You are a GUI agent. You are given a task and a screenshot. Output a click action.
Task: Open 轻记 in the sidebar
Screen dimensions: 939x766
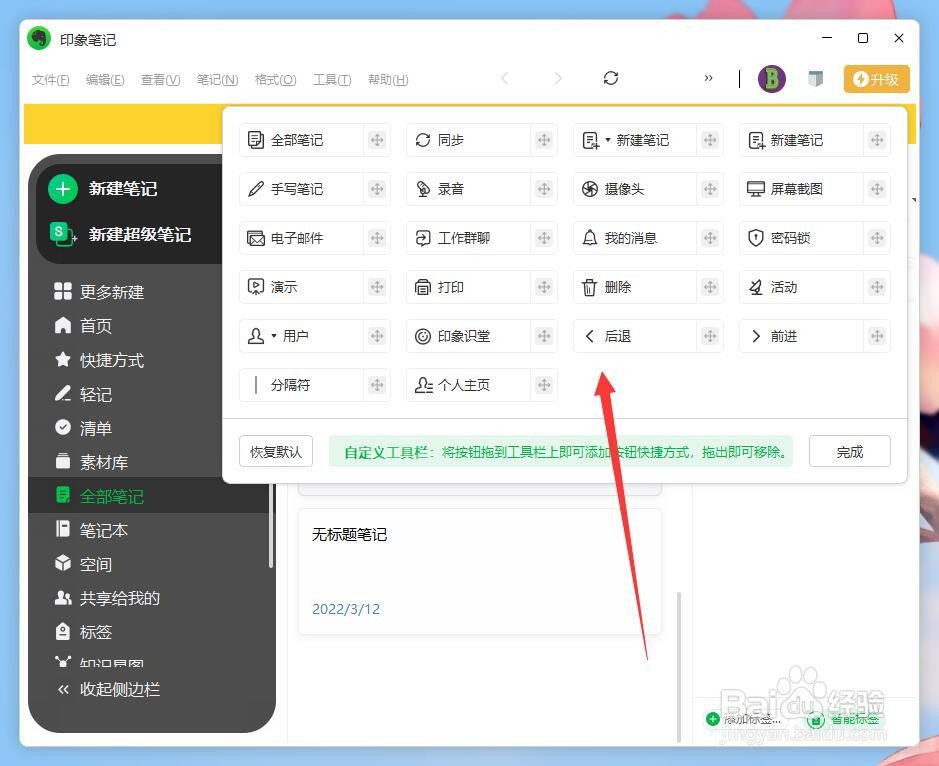[x=83, y=394]
